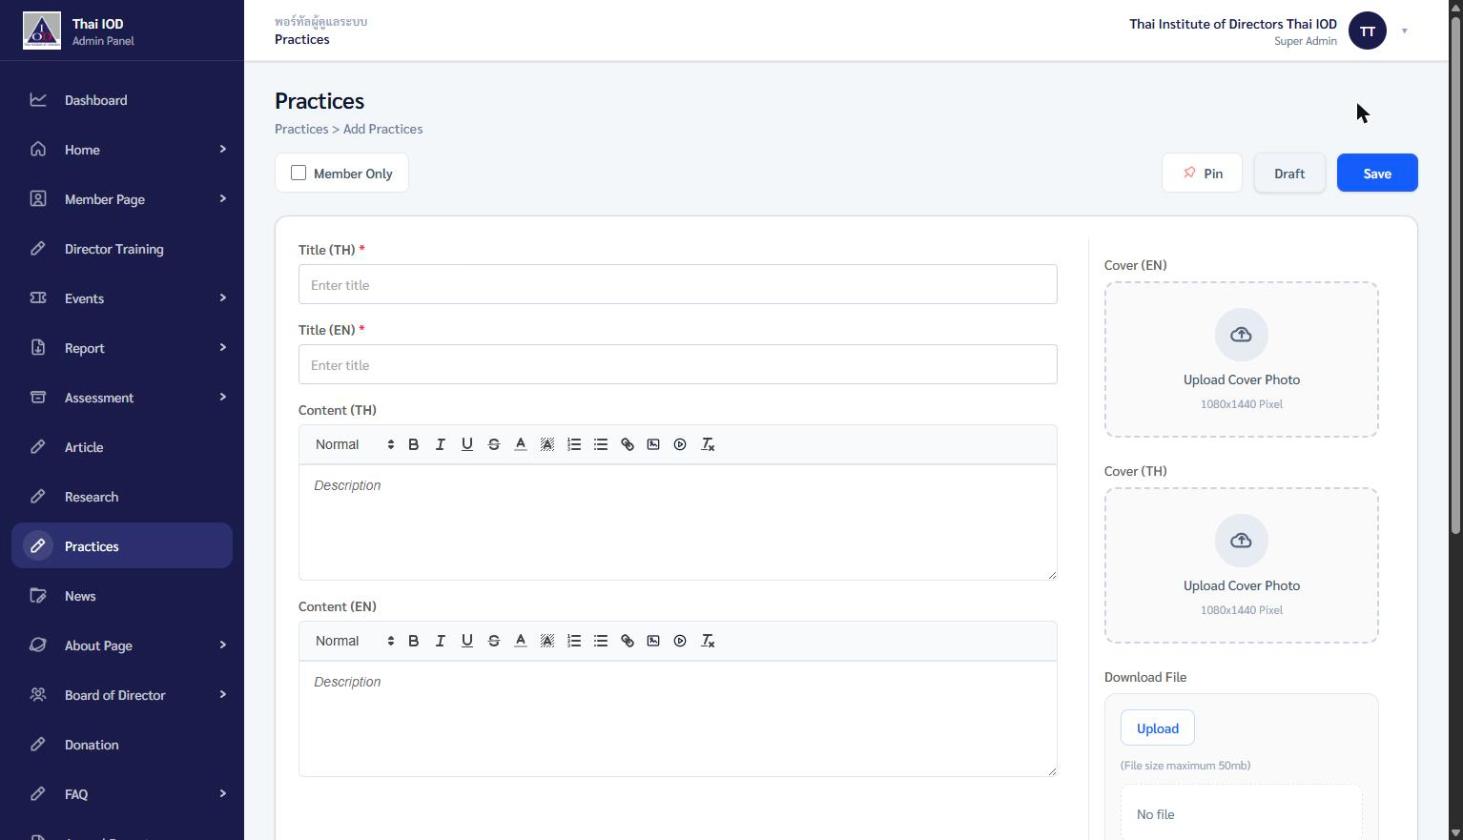Click italic icon in Content (EN) toolbar

coord(440,641)
